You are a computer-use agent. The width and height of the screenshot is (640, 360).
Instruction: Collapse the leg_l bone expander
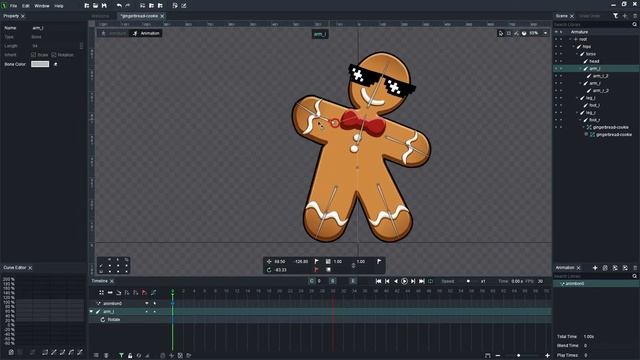[x=577, y=98]
